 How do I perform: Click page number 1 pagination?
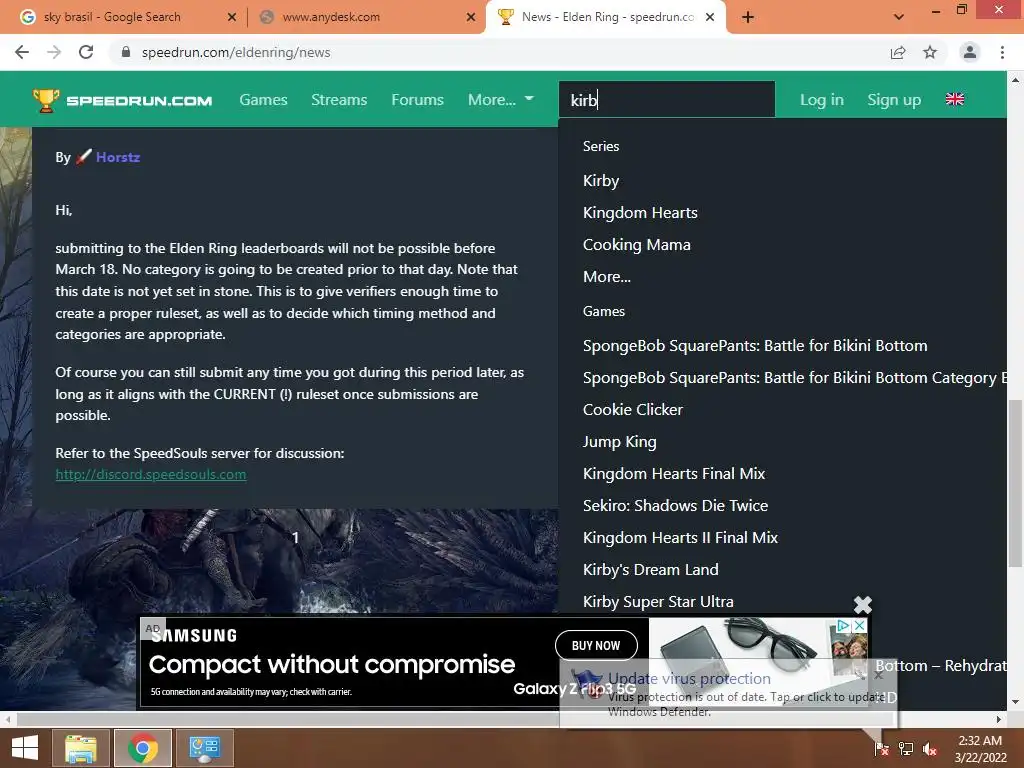tap(295, 537)
